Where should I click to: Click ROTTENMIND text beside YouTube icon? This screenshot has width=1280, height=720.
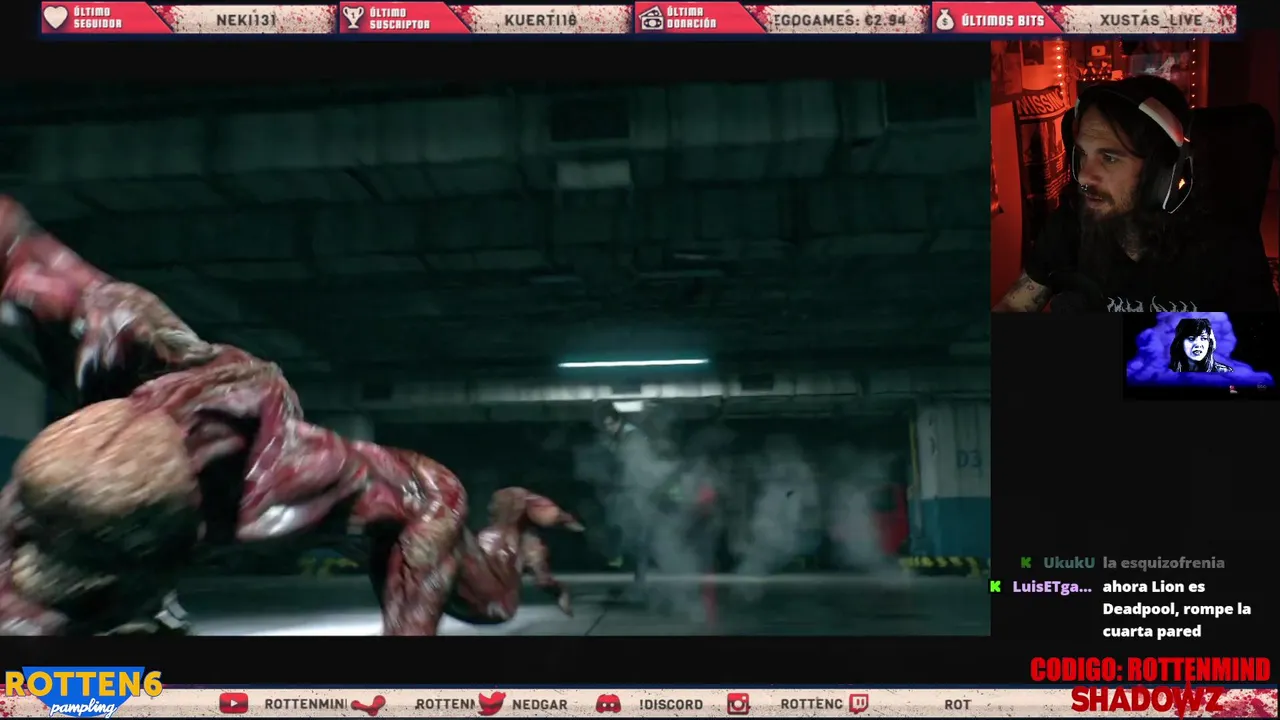pyautogui.click(x=305, y=704)
